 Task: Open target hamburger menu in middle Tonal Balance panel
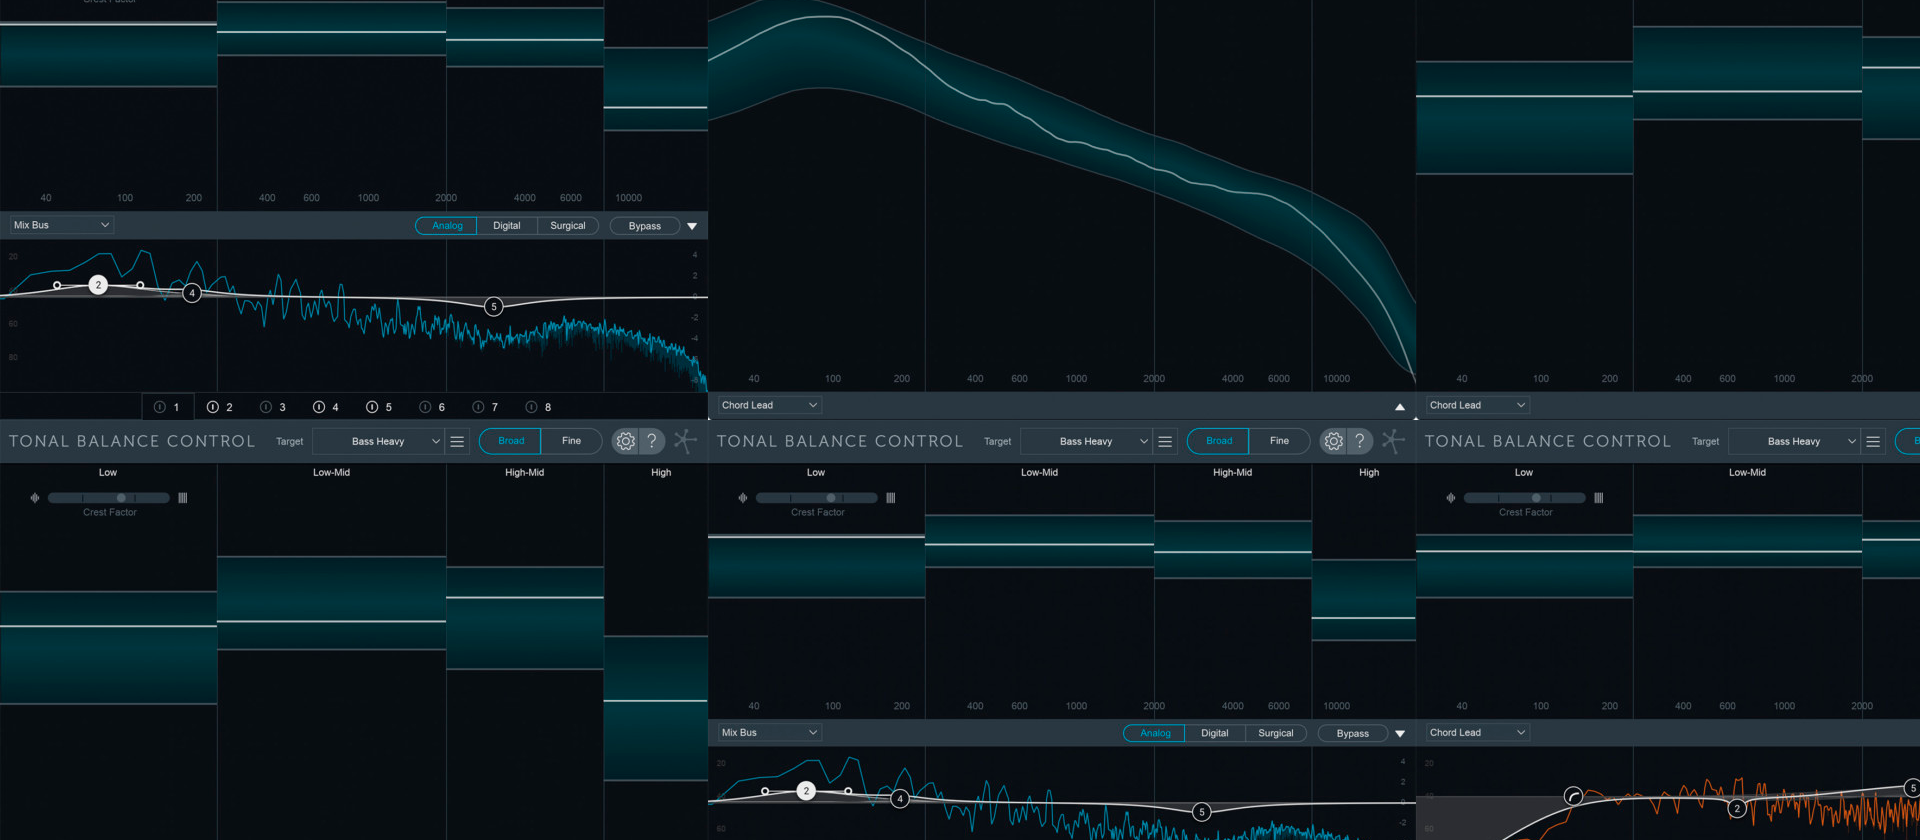click(x=1165, y=441)
